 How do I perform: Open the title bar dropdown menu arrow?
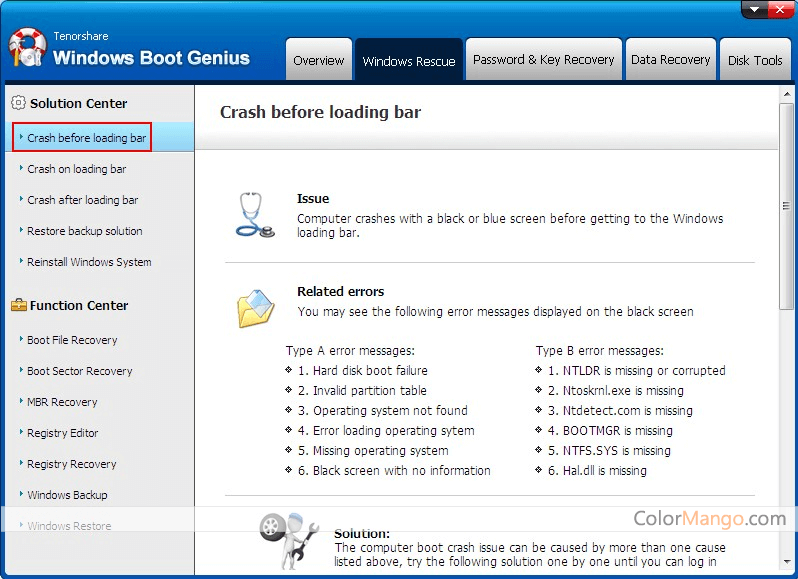click(754, 10)
